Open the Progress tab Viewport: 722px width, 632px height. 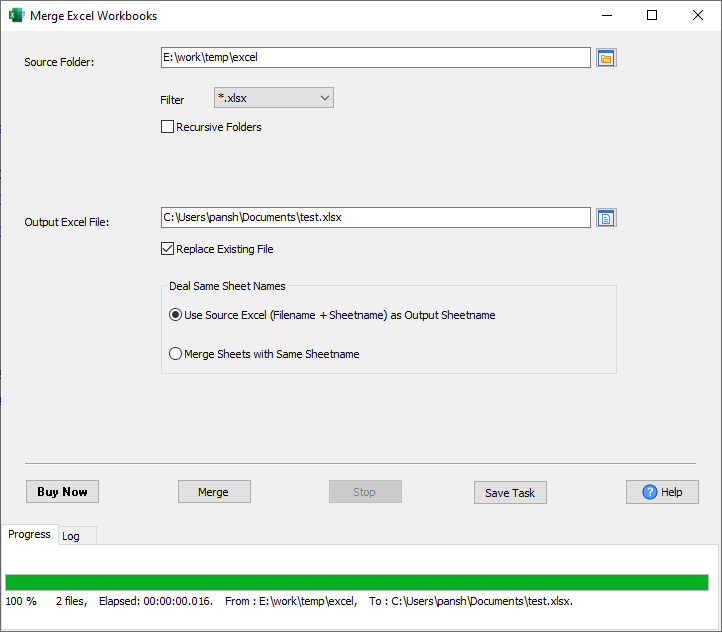29,534
